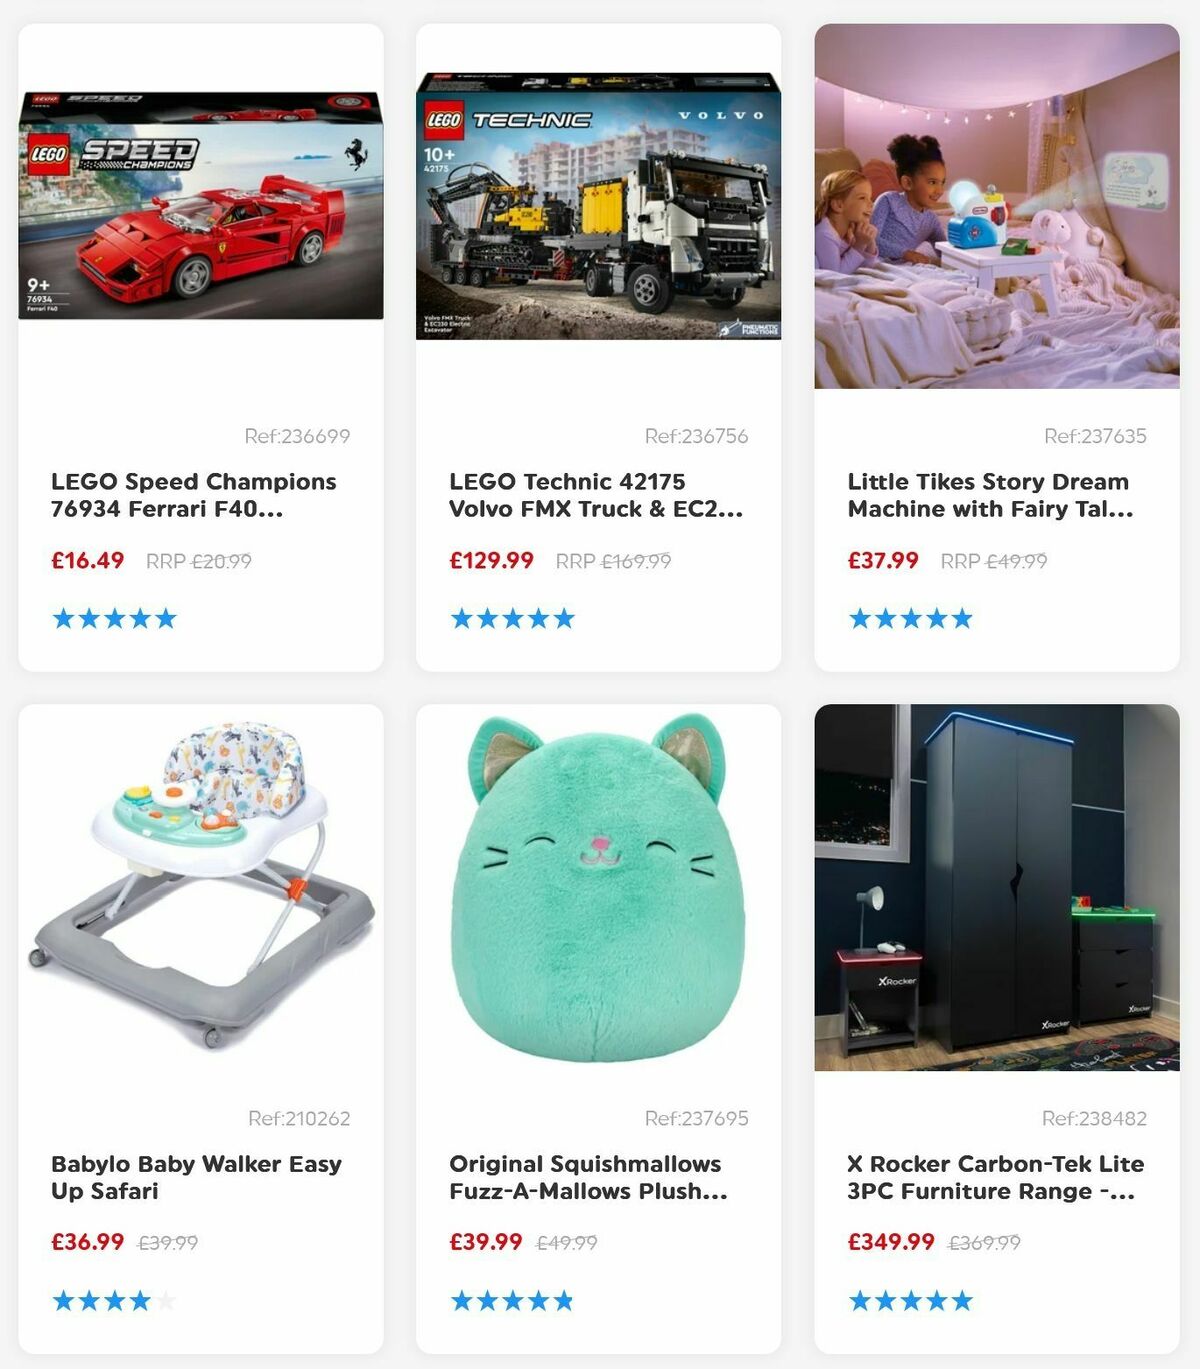
Task: Click the LEGO Speed Champions 76934 title
Action: (x=194, y=495)
